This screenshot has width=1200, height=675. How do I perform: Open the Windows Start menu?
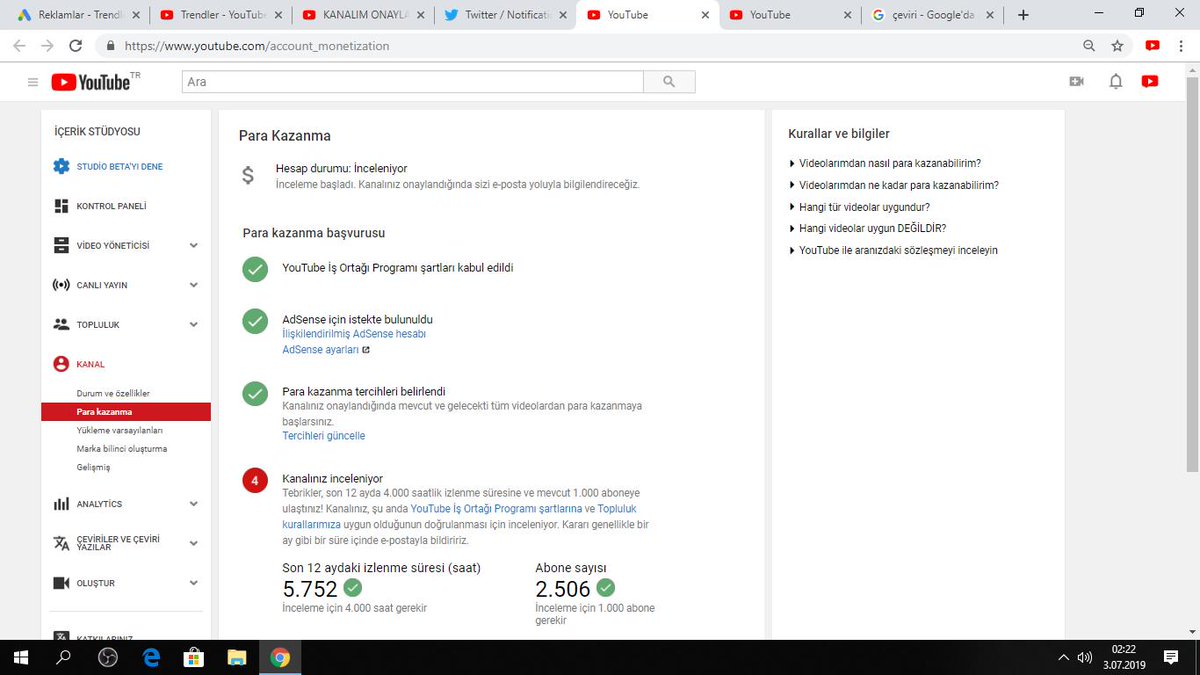(x=19, y=657)
